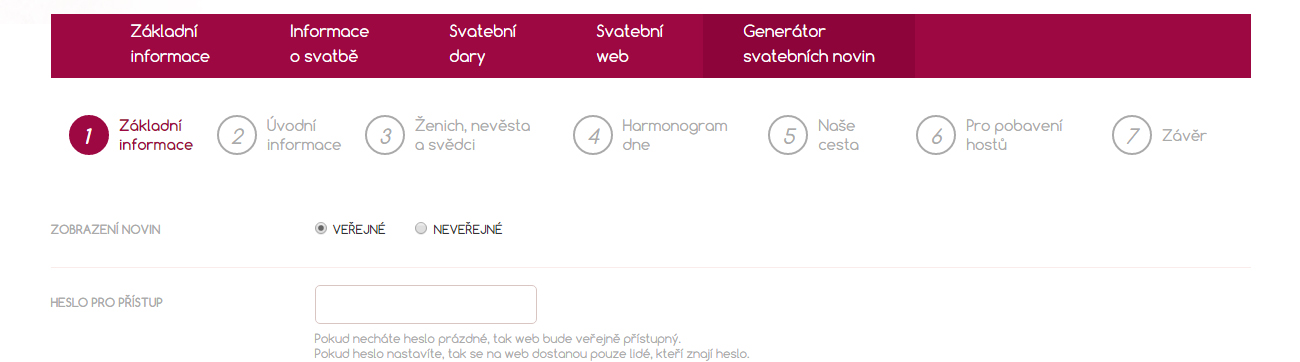1300x362 pixels.
Task: Click the step 6 circle icon
Action: pos(936,136)
